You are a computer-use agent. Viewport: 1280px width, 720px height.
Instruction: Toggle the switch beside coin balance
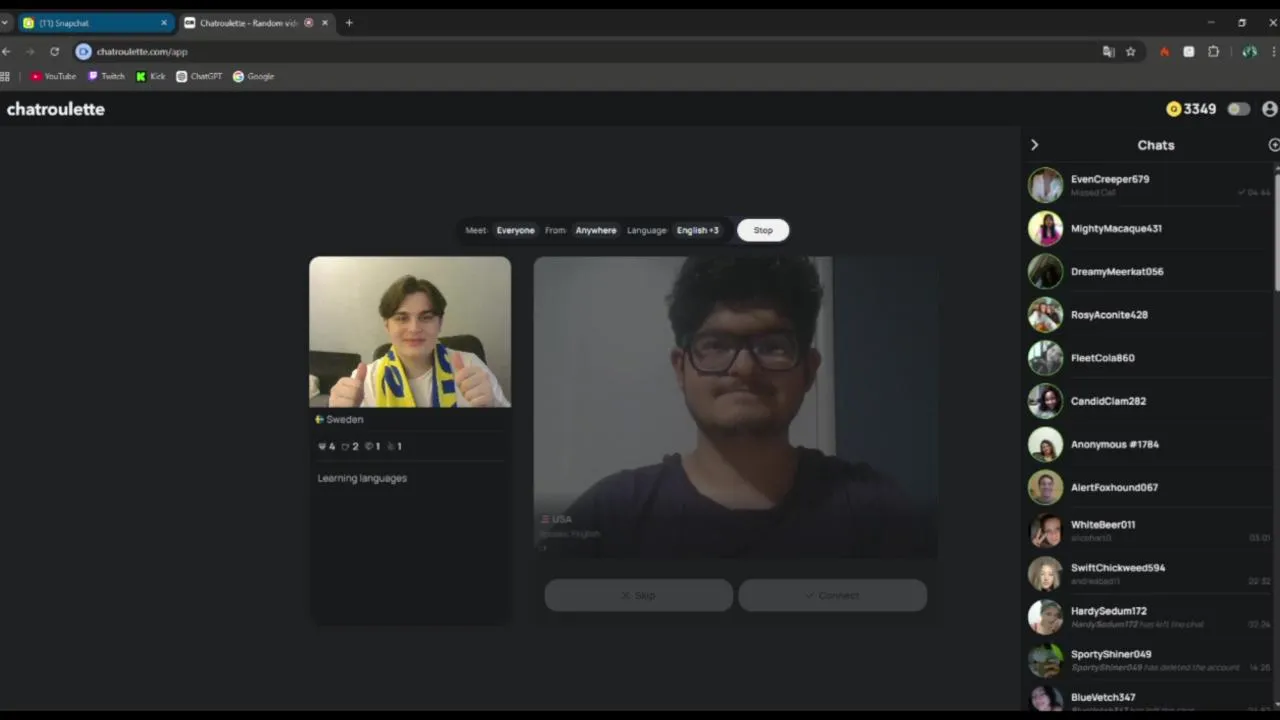pyautogui.click(x=1239, y=109)
